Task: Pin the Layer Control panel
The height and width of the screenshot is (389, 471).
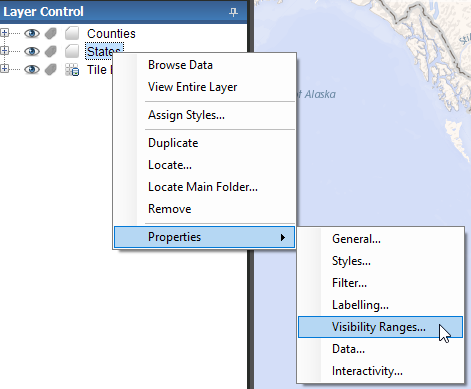Action: [233, 12]
